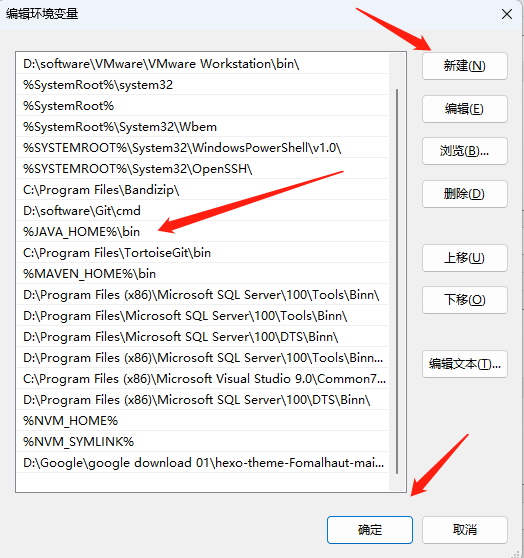The height and width of the screenshot is (558, 524).
Task: Move the entry up with 上移(U)
Action: point(465,258)
